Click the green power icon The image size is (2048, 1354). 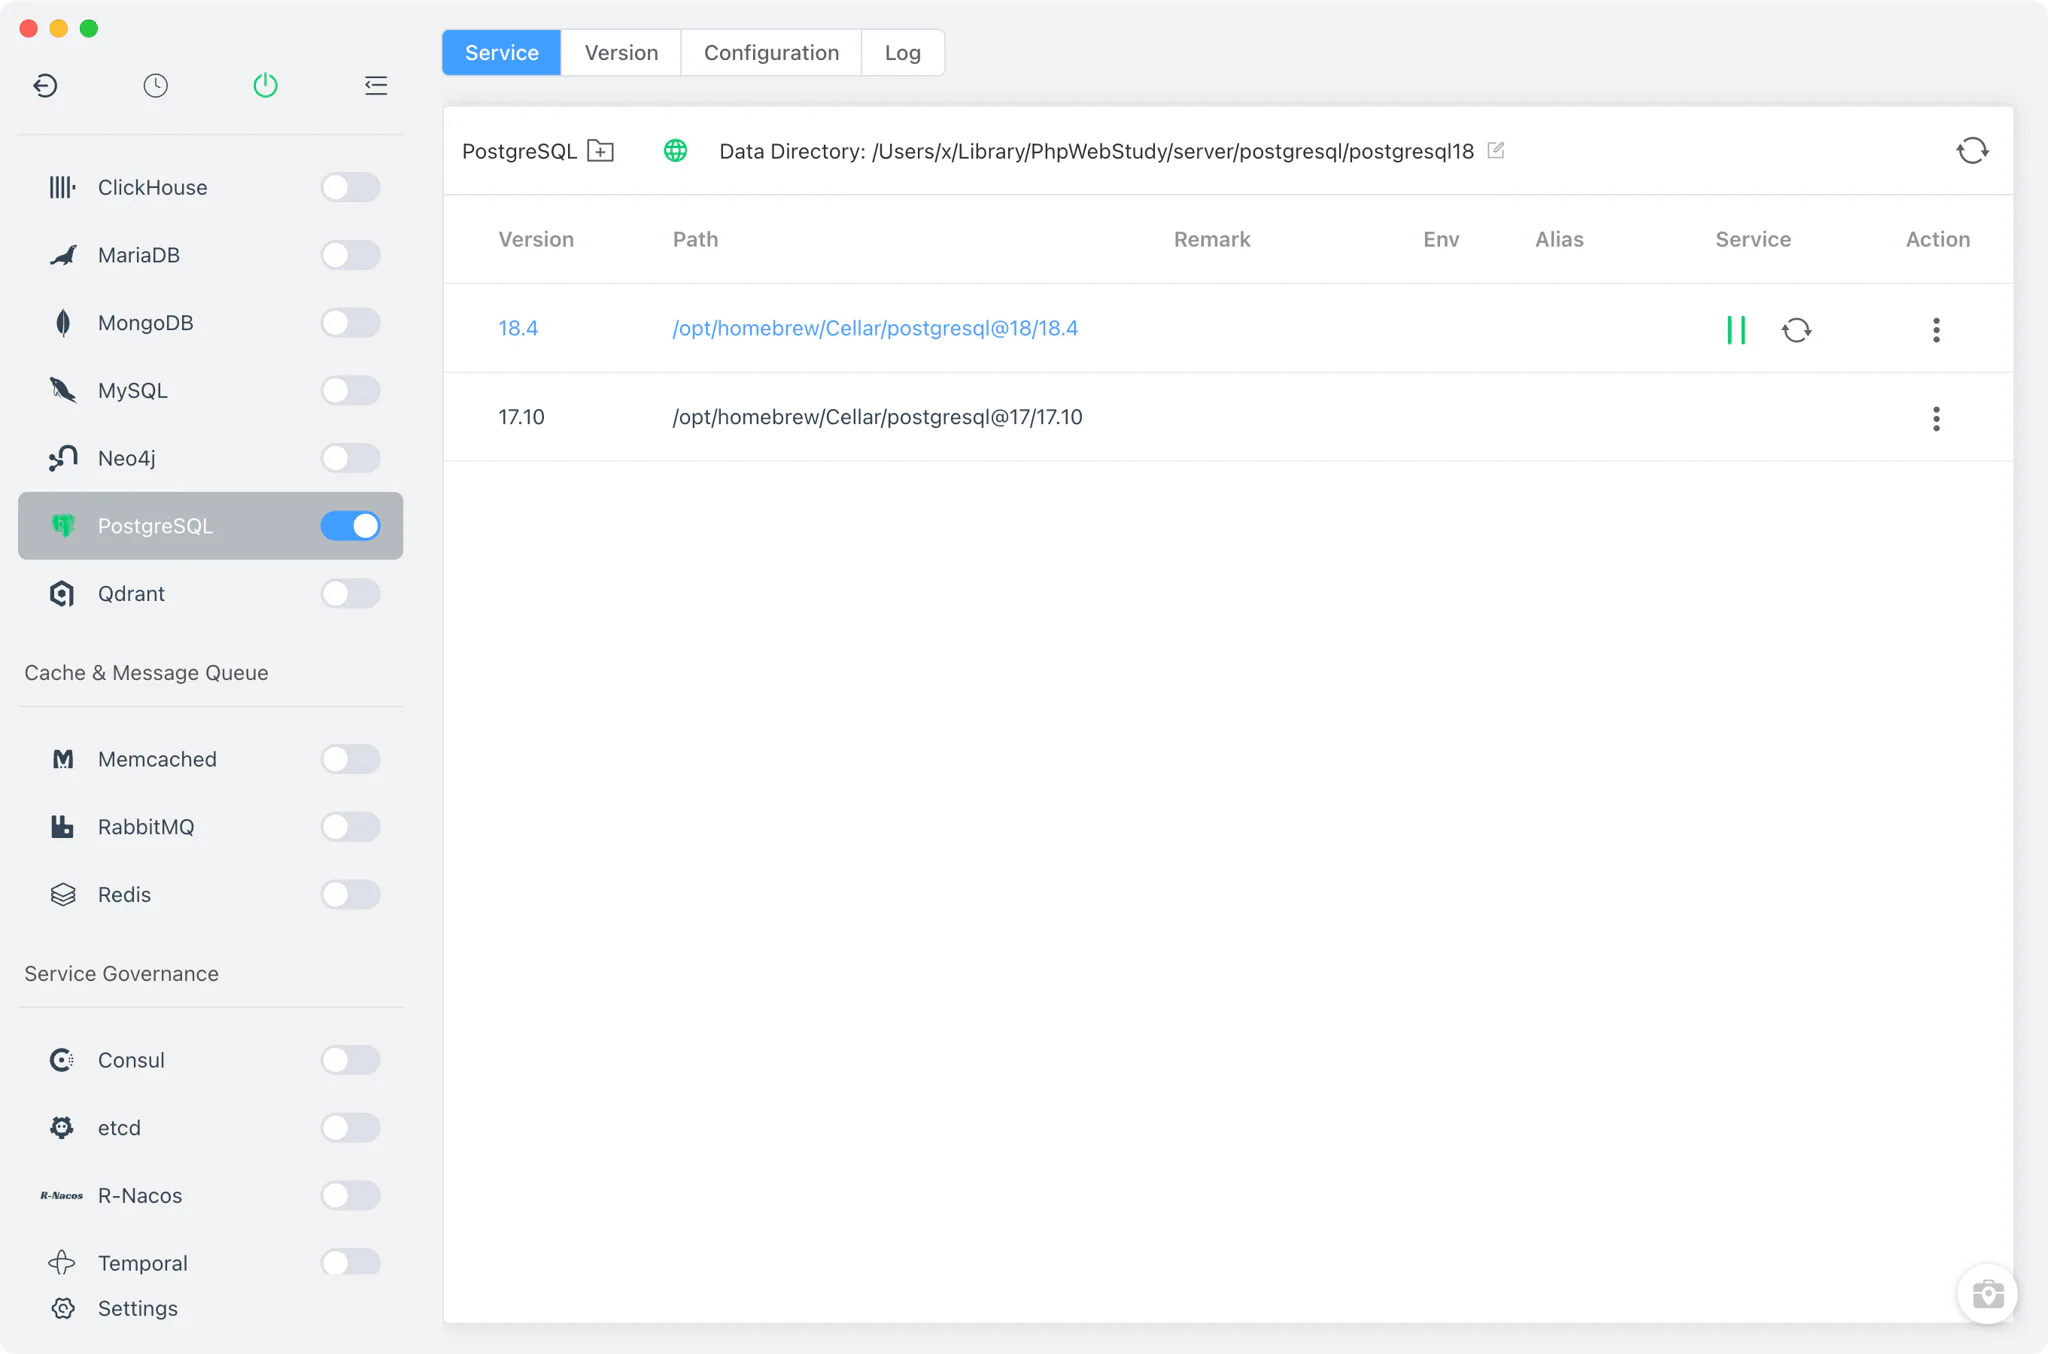[265, 86]
